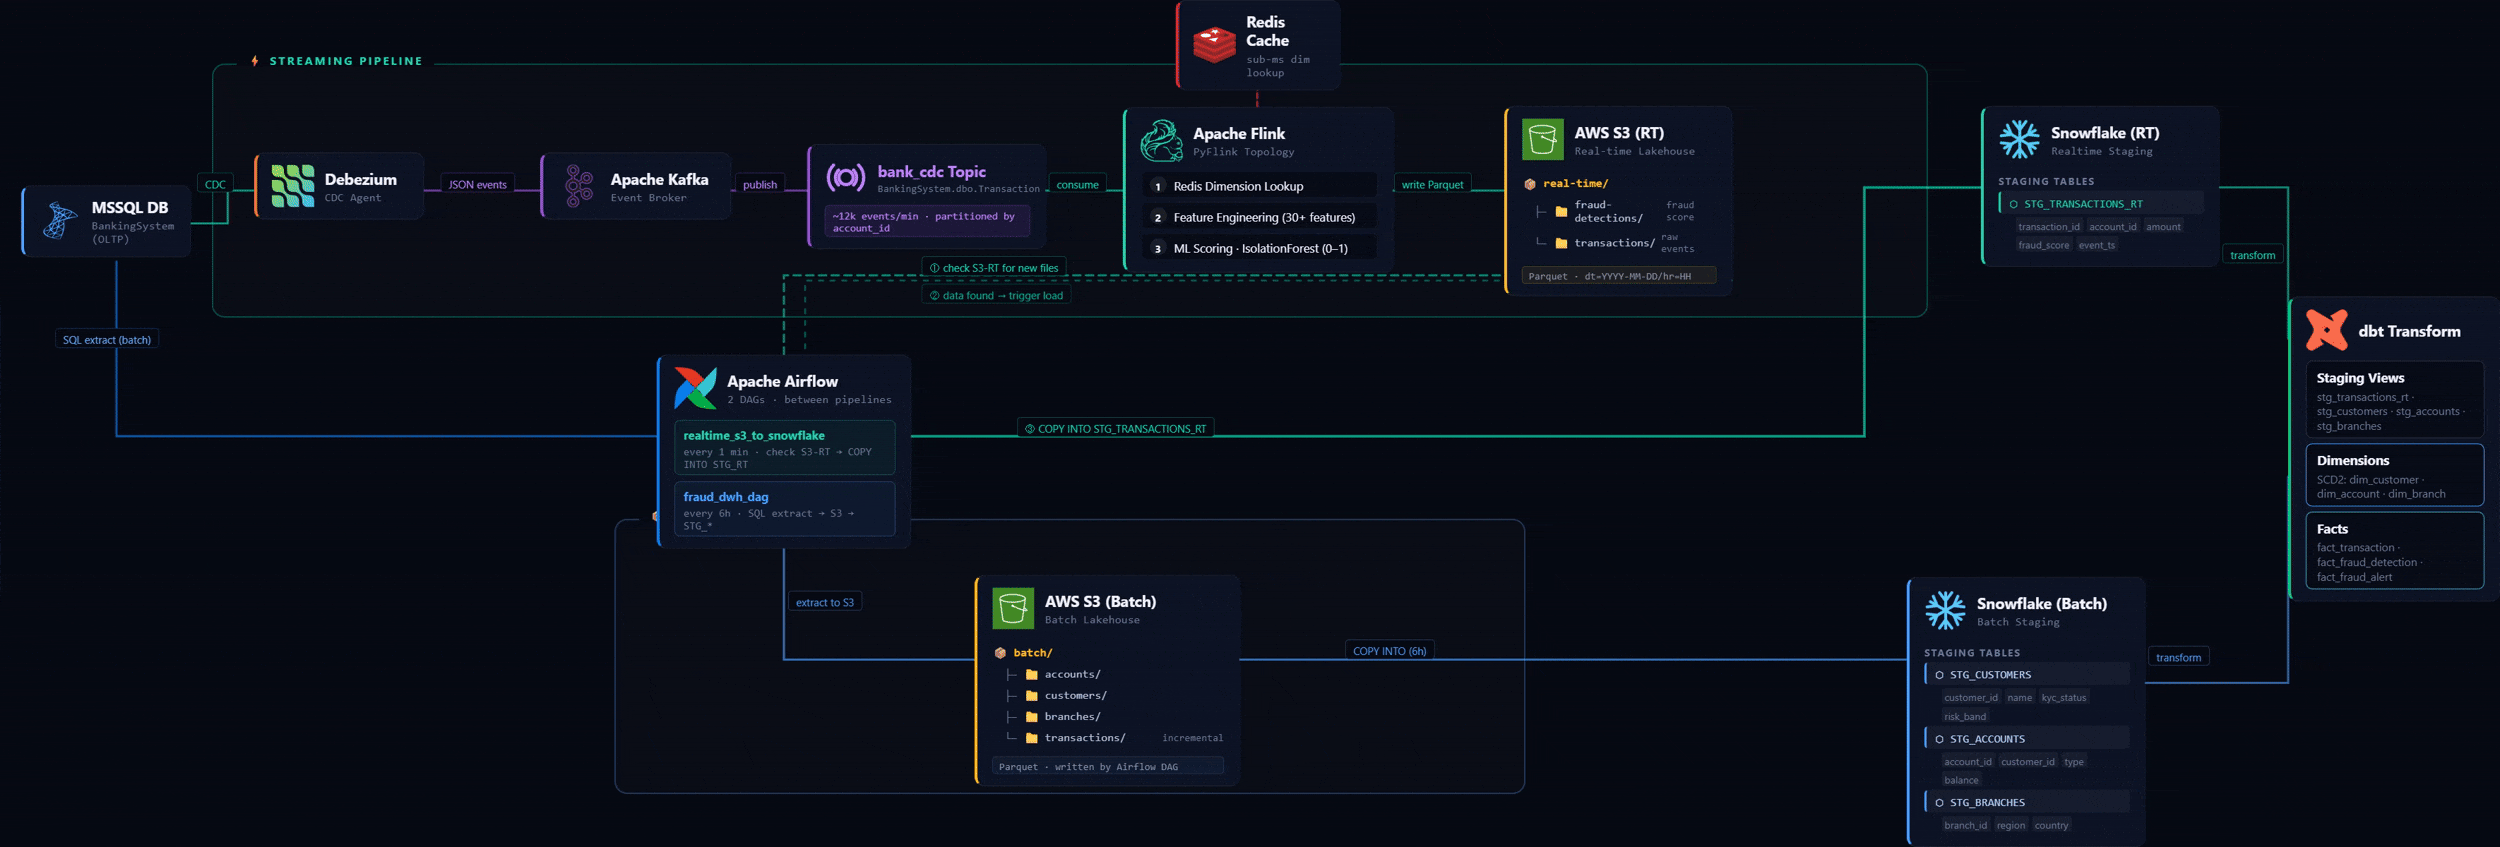The image size is (2500, 847).
Task: Click the STREAMING PIPELINE group title
Action: point(346,61)
